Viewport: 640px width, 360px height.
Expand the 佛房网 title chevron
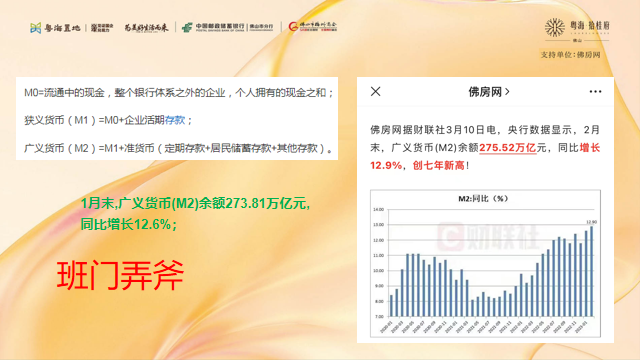point(507,92)
